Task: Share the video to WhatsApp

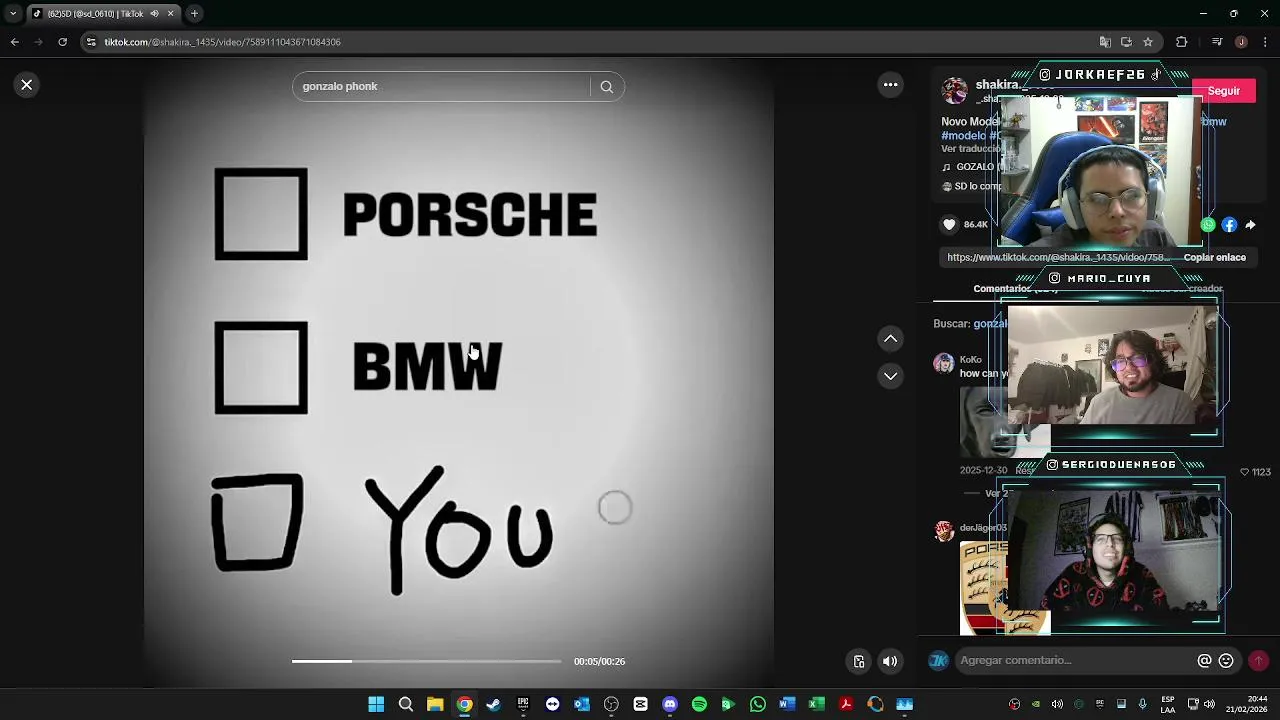Action: 1208,225
